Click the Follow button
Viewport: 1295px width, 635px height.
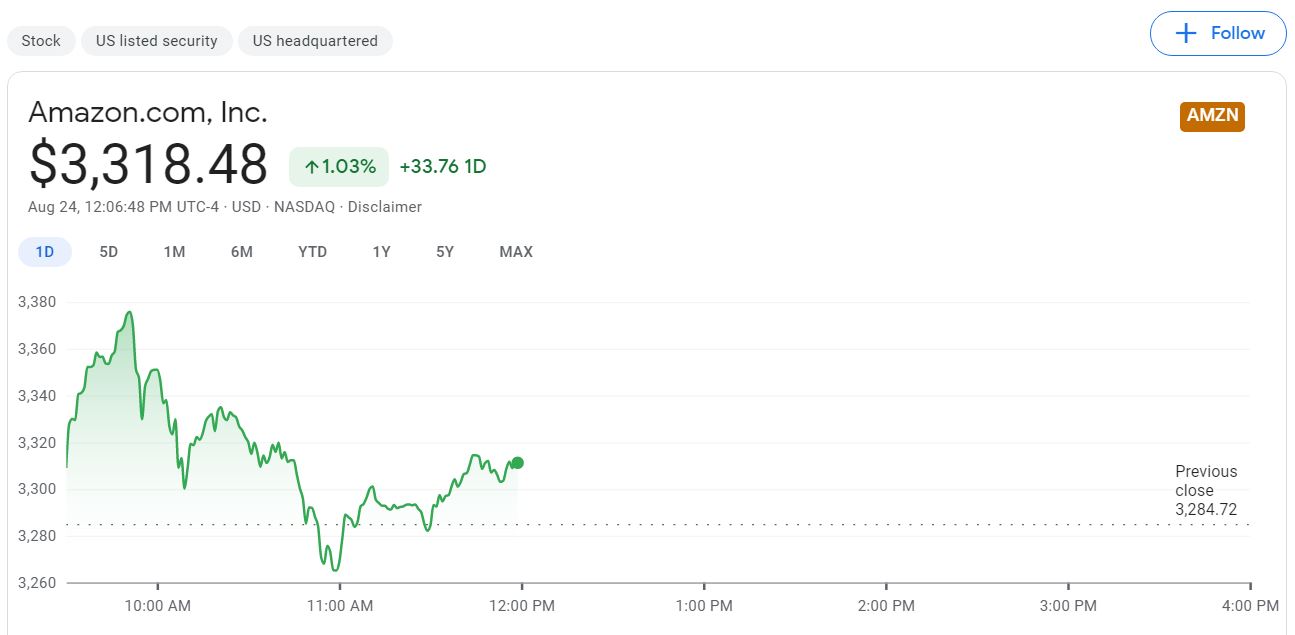point(1218,33)
